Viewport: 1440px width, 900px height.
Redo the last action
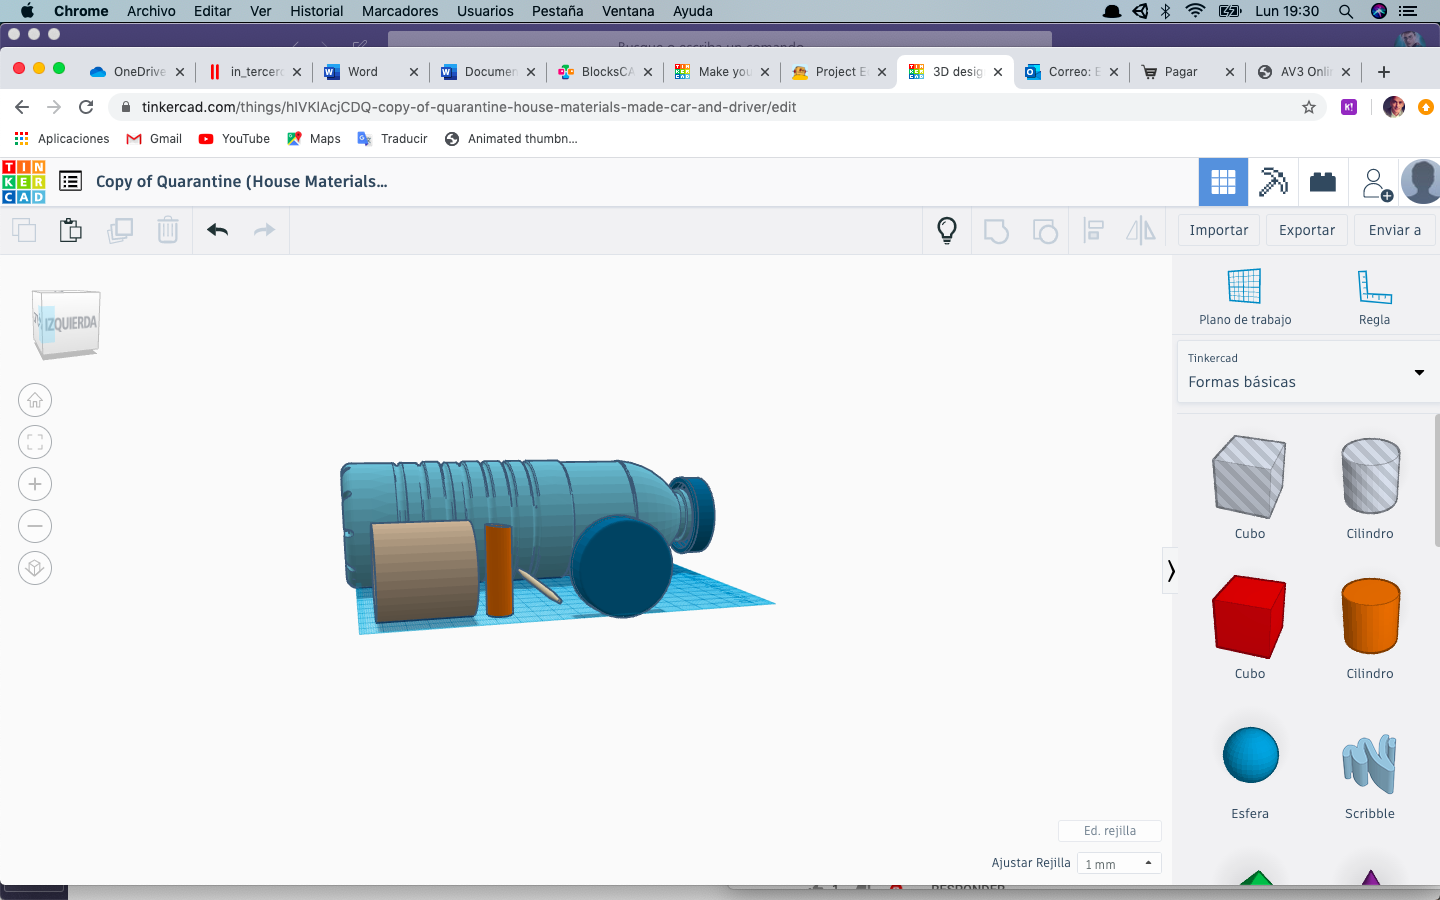264,230
